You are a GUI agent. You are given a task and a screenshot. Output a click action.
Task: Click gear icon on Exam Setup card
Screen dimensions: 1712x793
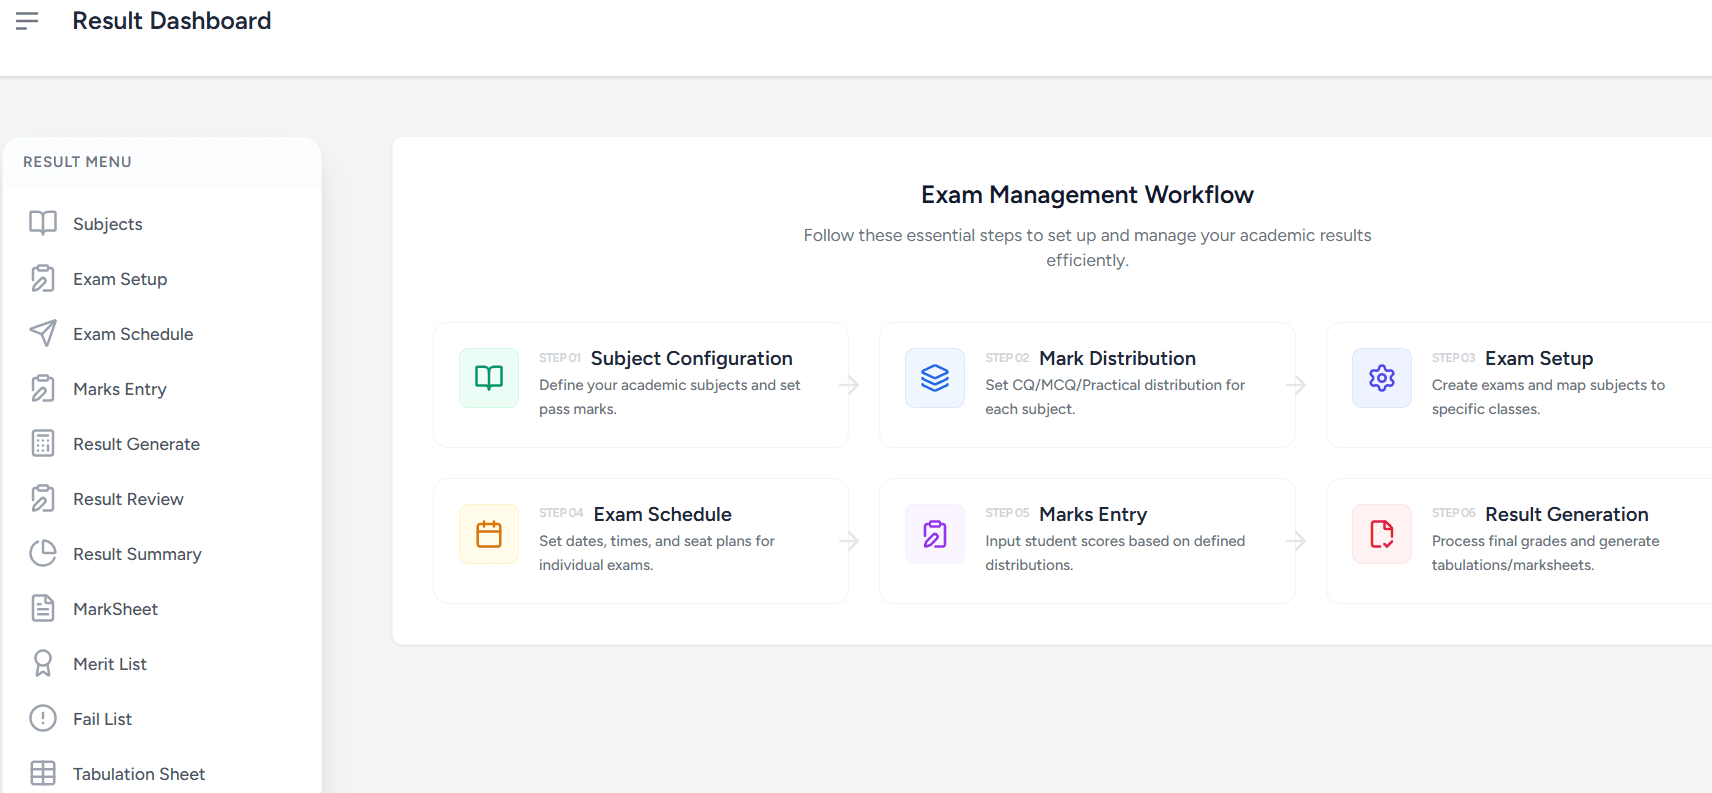click(1382, 378)
